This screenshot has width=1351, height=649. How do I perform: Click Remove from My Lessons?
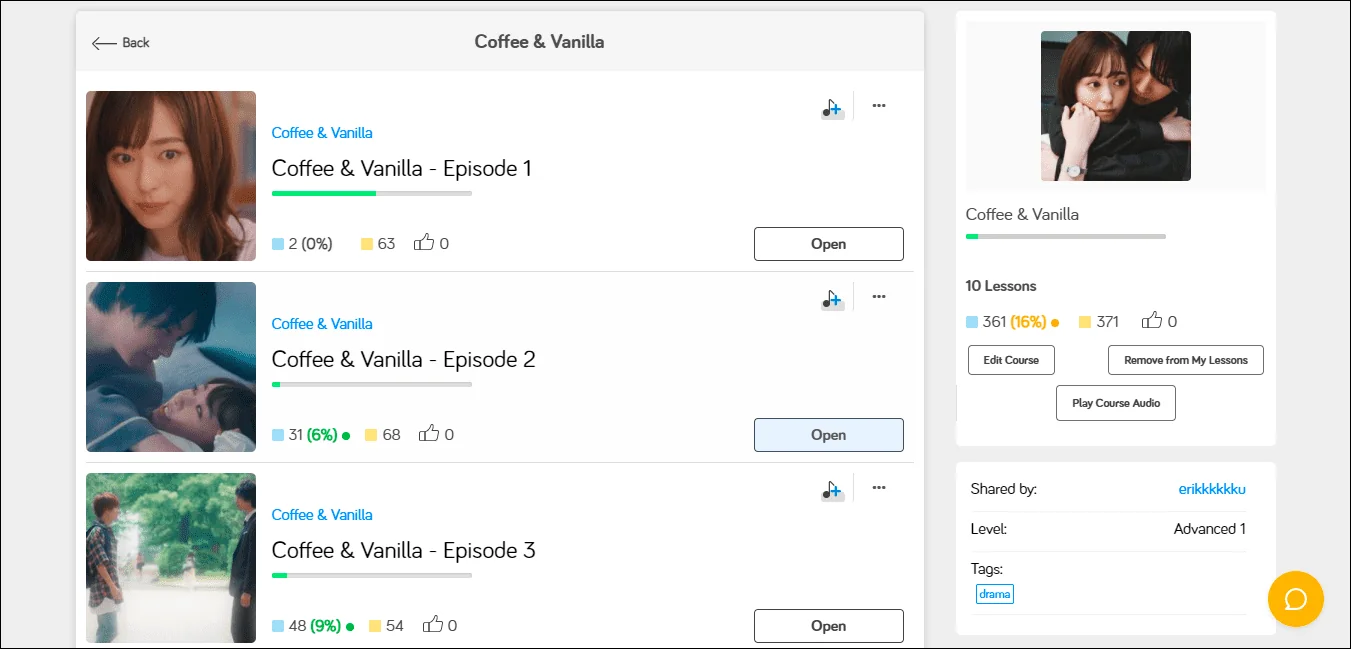point(1185,360)
